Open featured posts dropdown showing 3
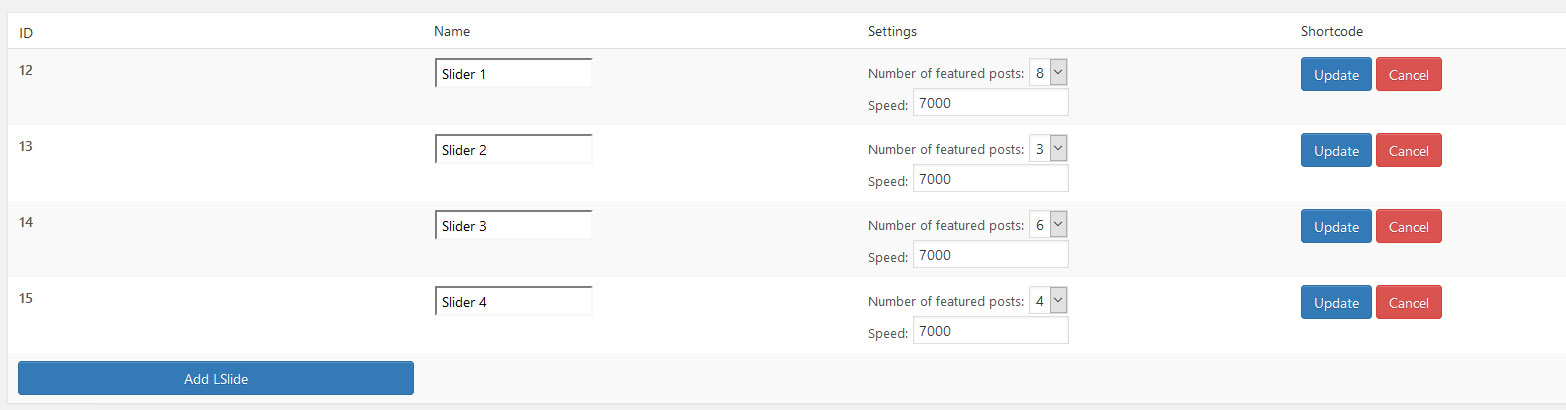1566x410 pixels. coord(1049,149)
